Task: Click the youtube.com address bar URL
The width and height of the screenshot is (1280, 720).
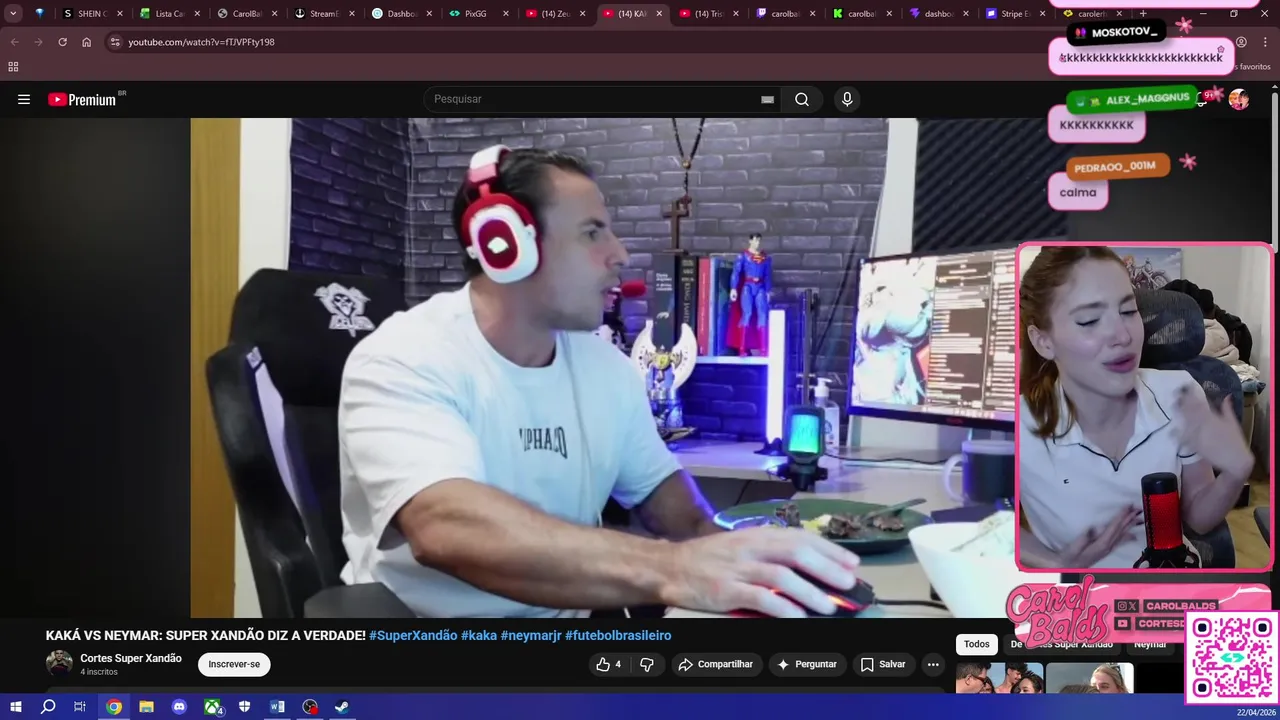Action: tap(201, 42)
